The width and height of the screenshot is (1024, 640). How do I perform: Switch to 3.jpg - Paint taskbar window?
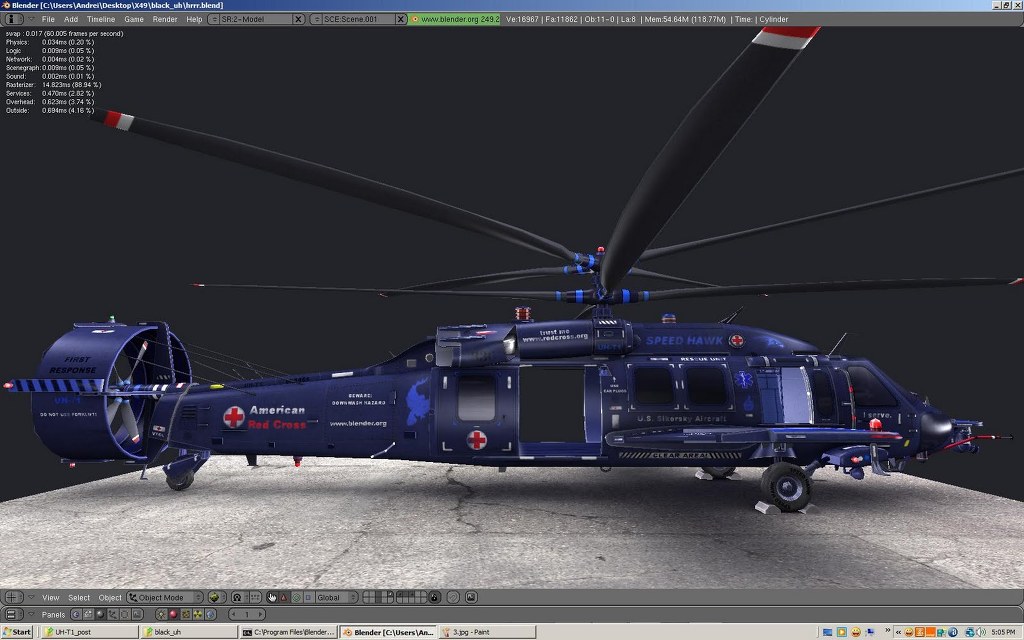[x=487, y=632]
